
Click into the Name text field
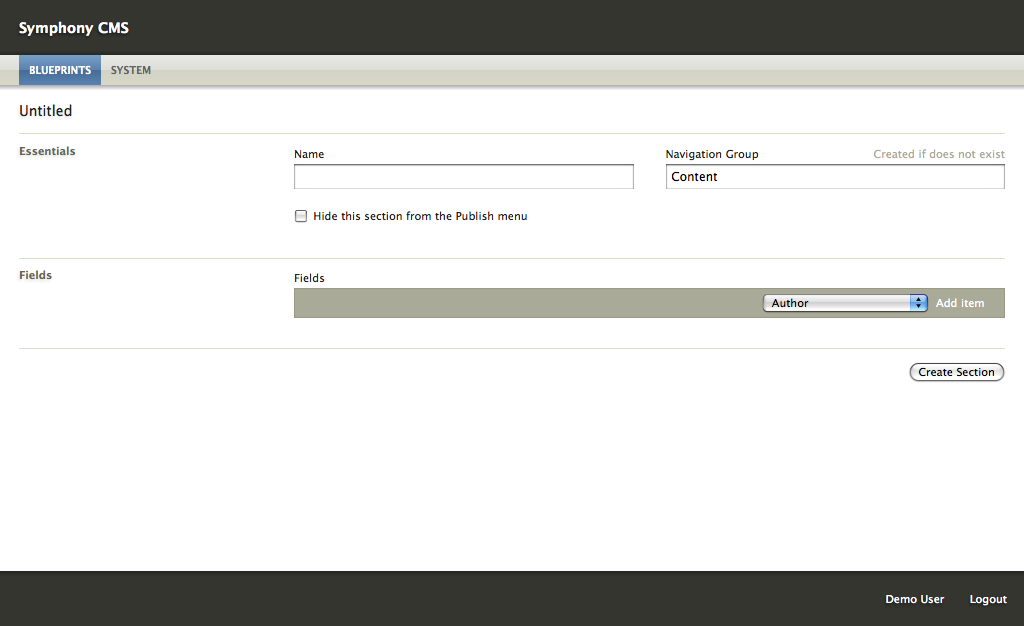[464, 177]
